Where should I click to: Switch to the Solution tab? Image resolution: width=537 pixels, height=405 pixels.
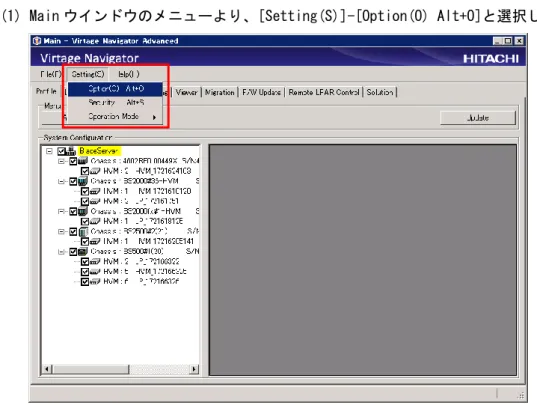tap(380, 92)
